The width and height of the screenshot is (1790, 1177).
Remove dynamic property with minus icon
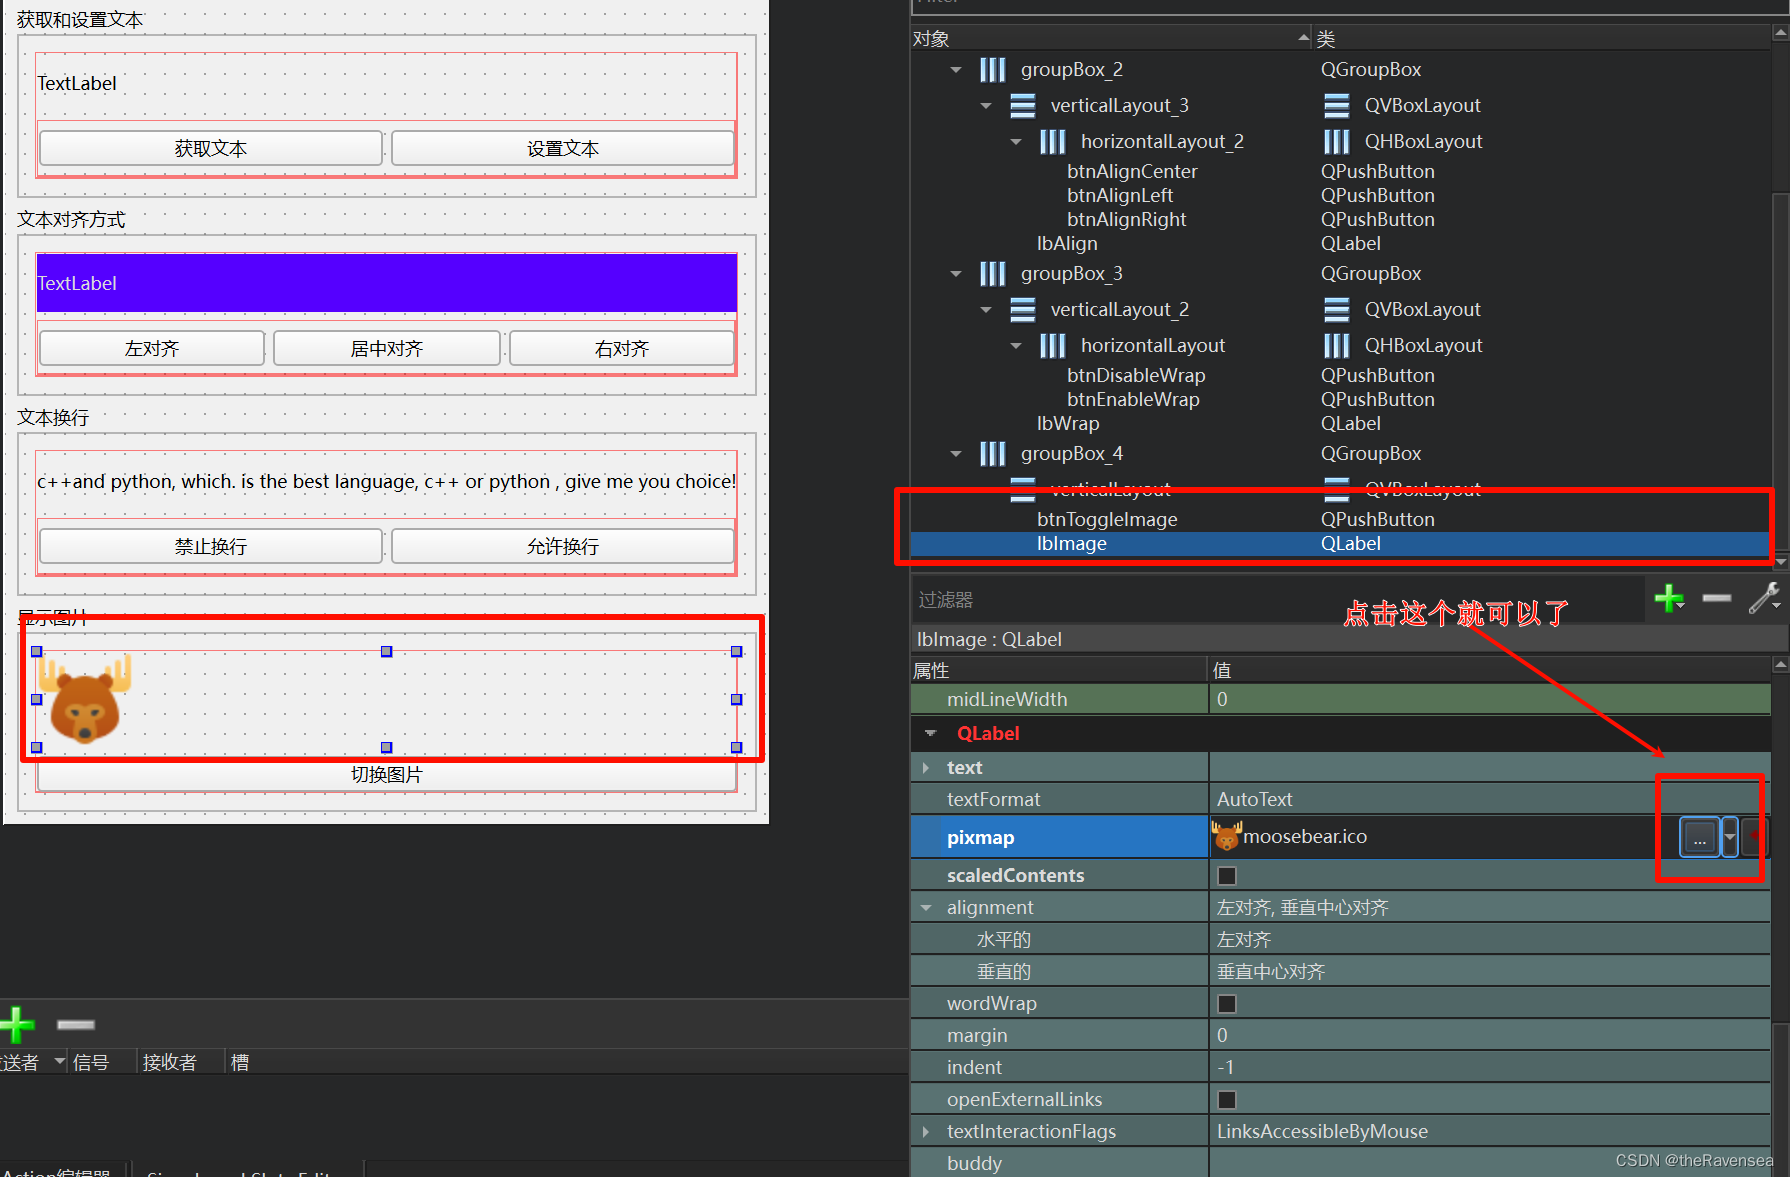pos(1717,598)
